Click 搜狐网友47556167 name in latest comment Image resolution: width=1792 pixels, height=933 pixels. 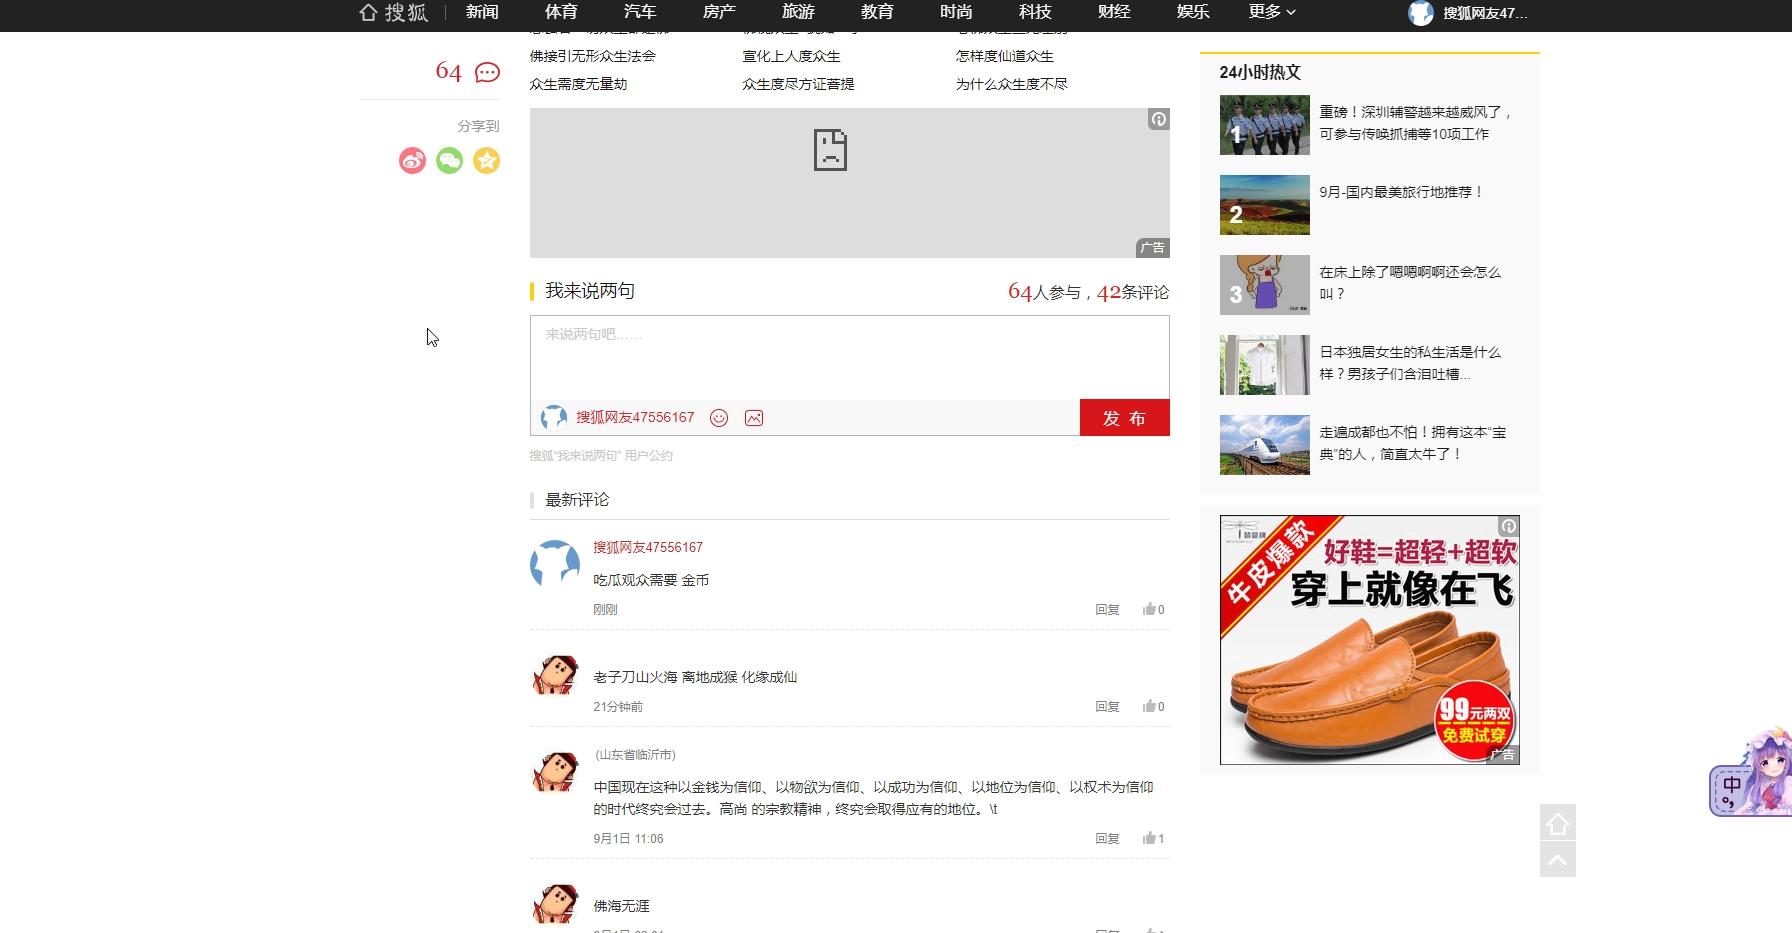pos(648,547)
